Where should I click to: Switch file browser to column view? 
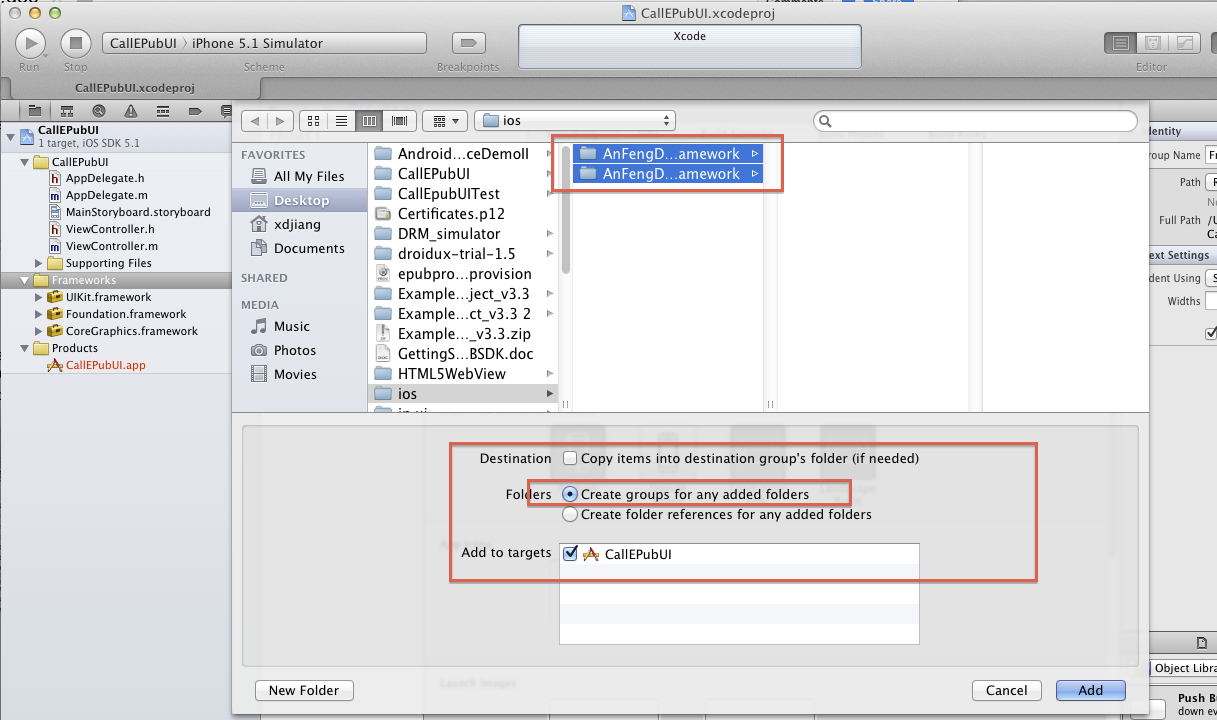pyautogui.click(x=370, y=120)
